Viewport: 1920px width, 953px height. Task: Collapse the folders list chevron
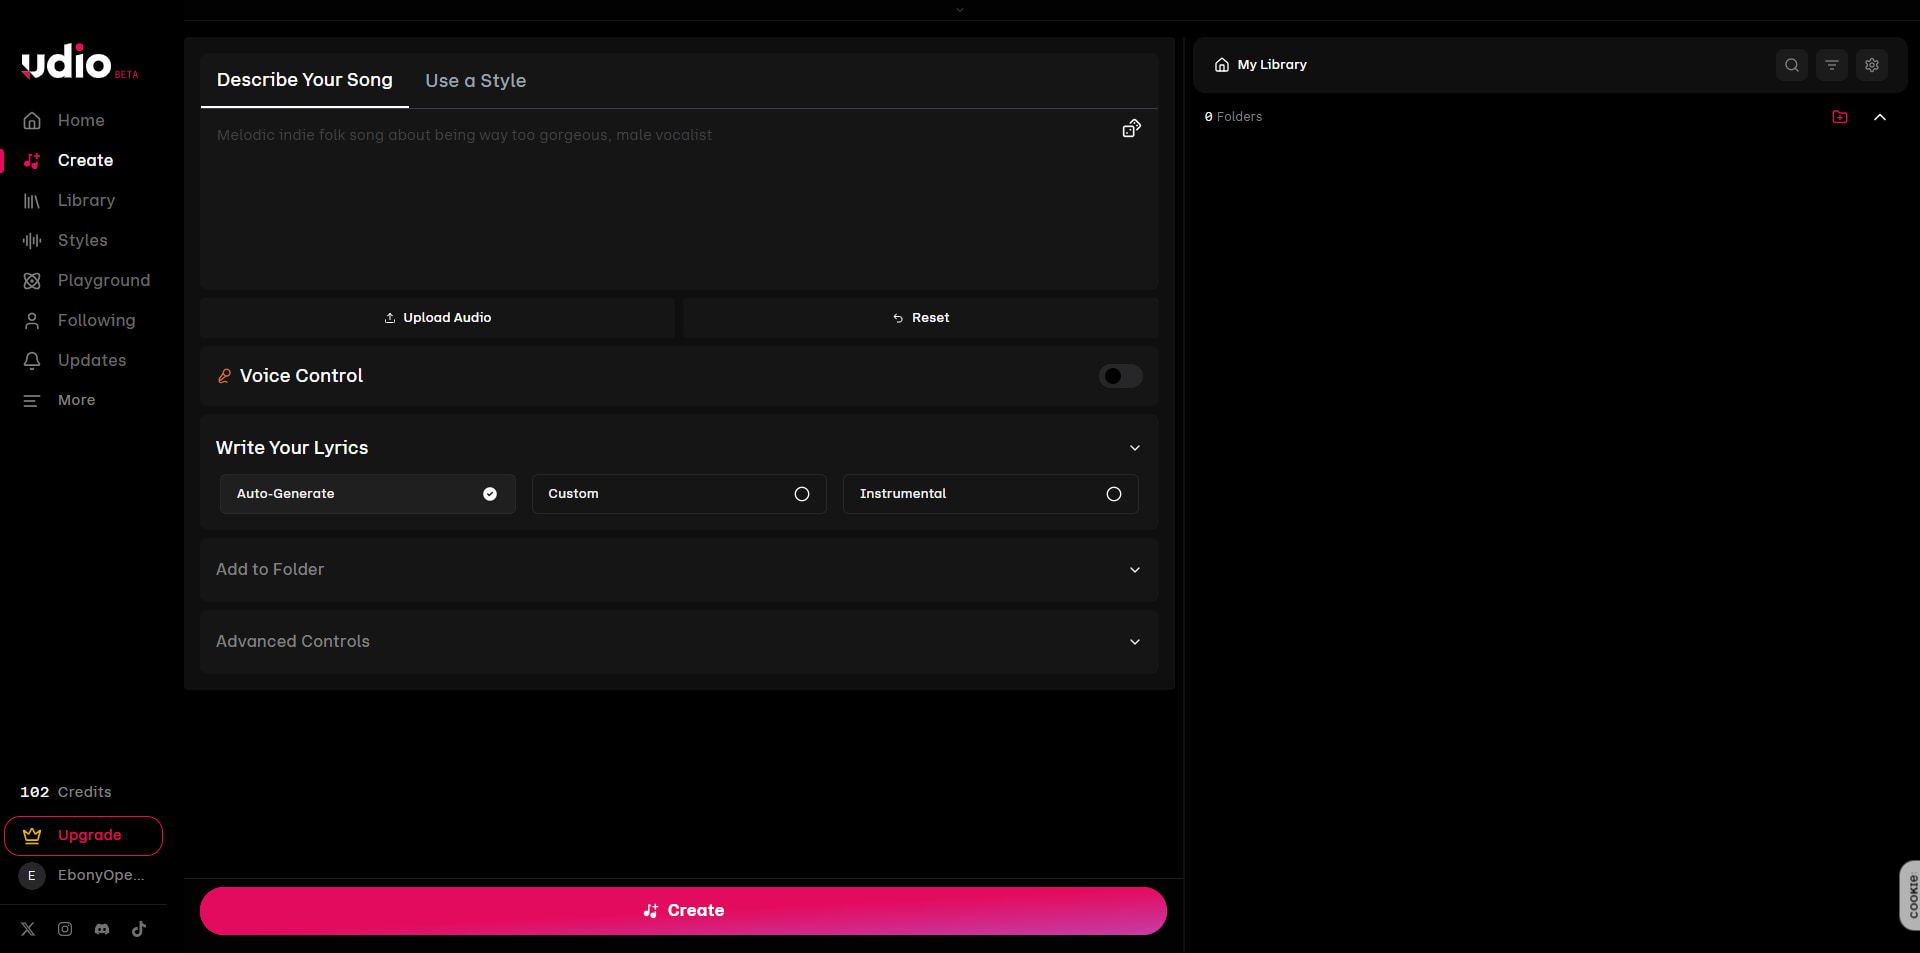(x=1879, y=117)
